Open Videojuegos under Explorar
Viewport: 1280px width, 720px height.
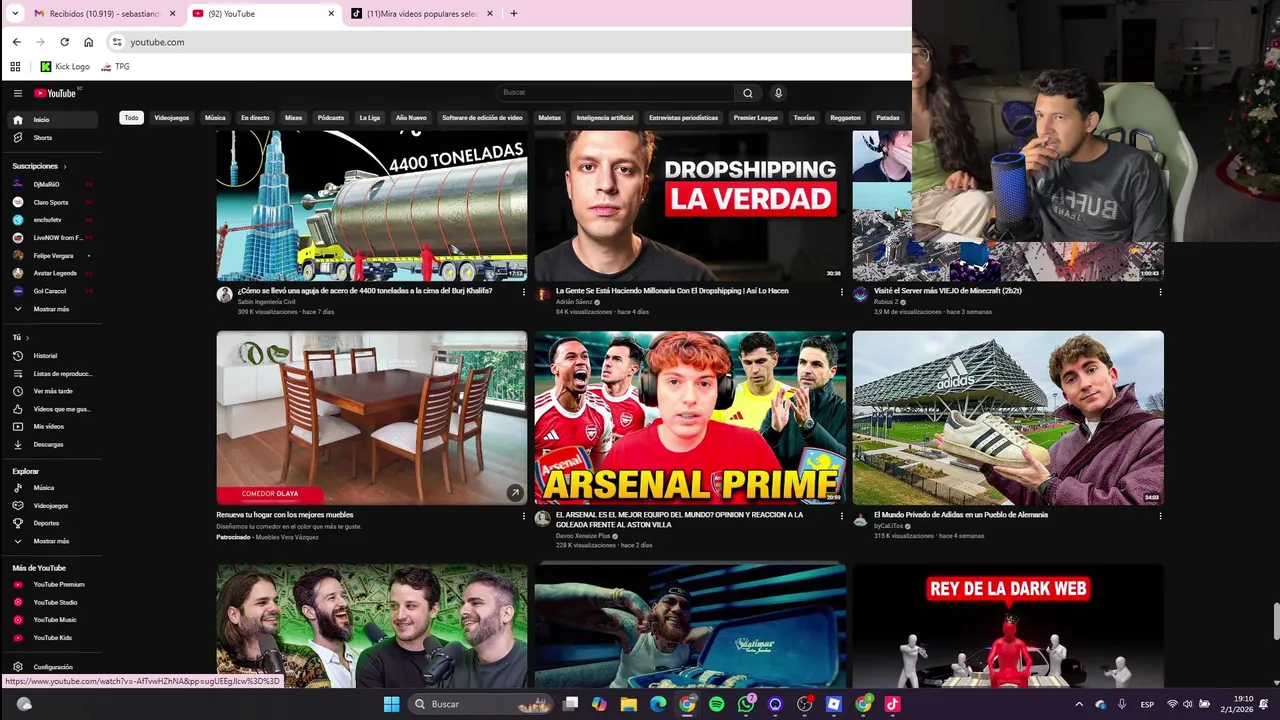click(53, 505)
